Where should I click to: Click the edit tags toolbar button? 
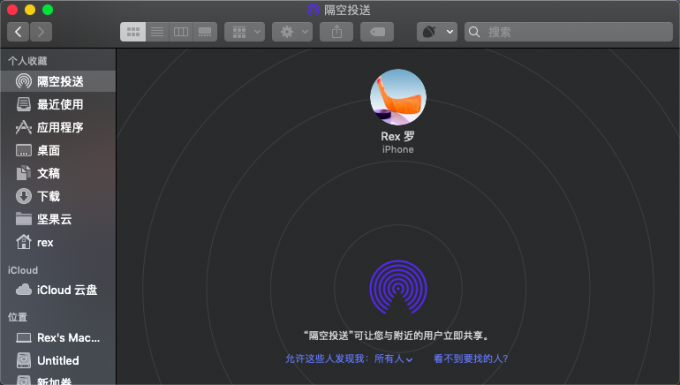click(377, 32)
